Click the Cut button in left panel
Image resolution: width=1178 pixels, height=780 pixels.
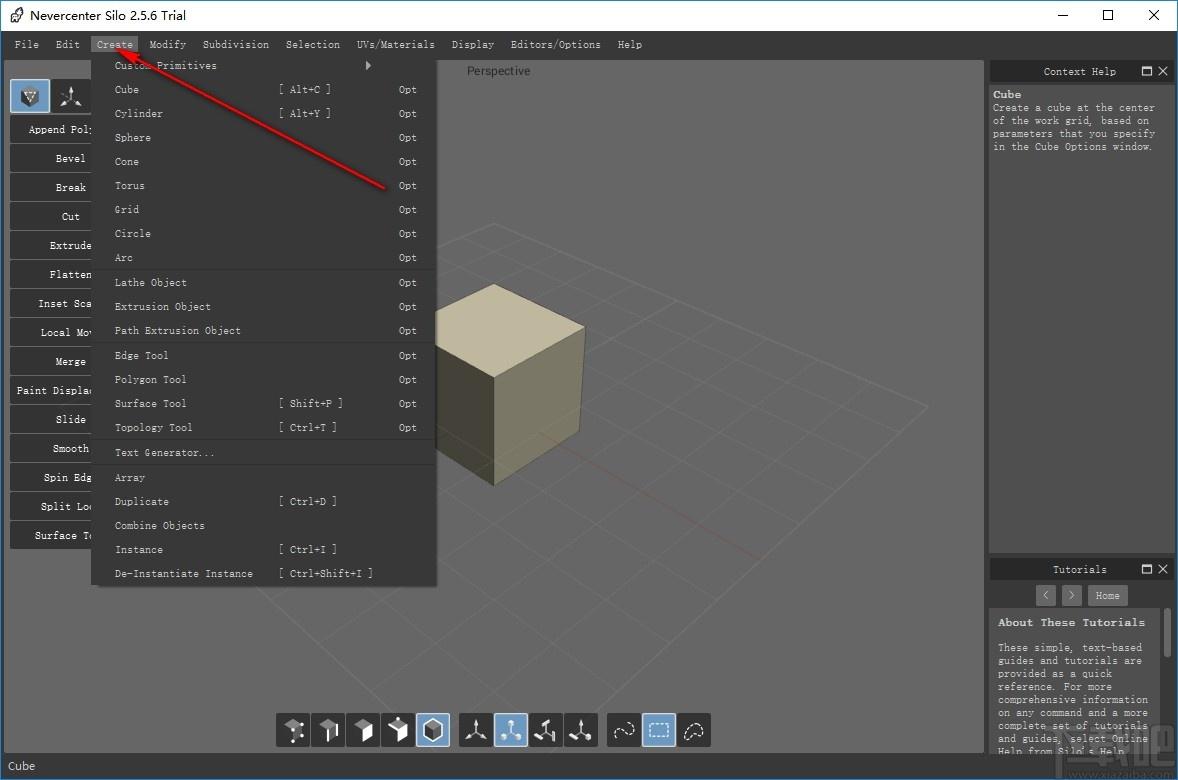pyautogui.click(x=51, y=216)
